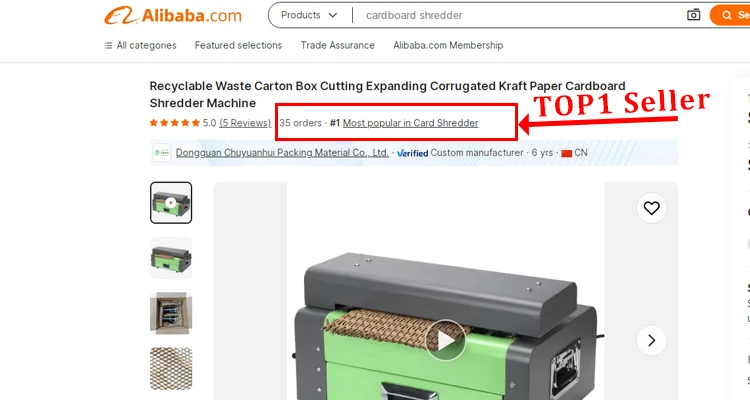
Task: Add product to favorites with heart icon
Action: pos(651,208)
